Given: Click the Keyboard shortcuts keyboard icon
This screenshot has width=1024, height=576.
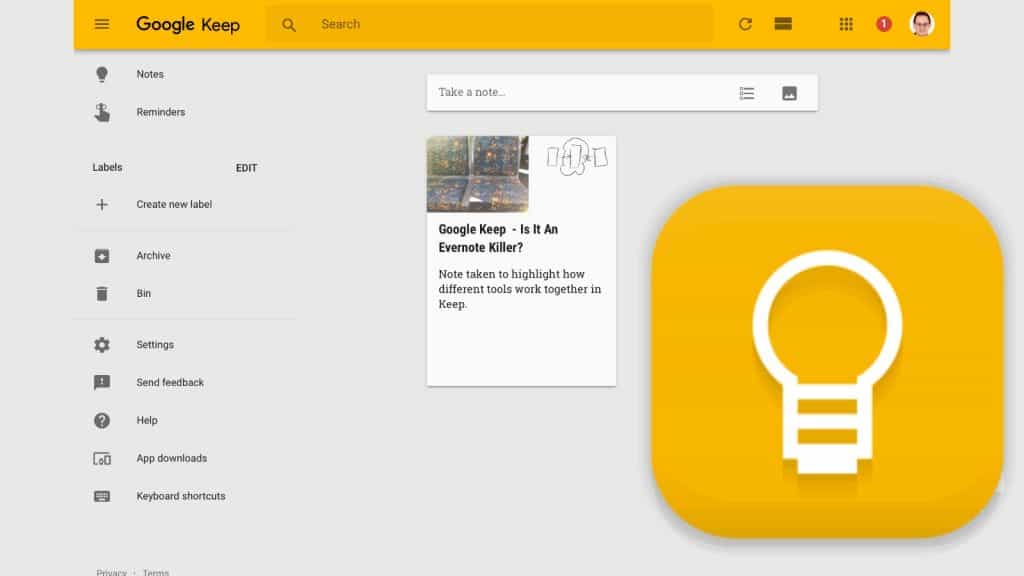Looking at the screenshot, I should pyautogui.click(x=102, y=496).
